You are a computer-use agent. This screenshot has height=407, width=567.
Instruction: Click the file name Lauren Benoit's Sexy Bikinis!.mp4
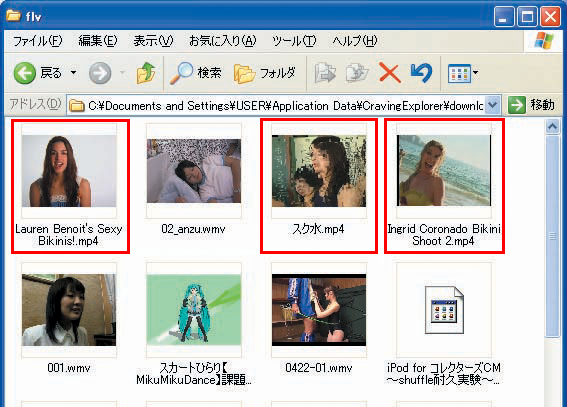[x=69, y=235]
